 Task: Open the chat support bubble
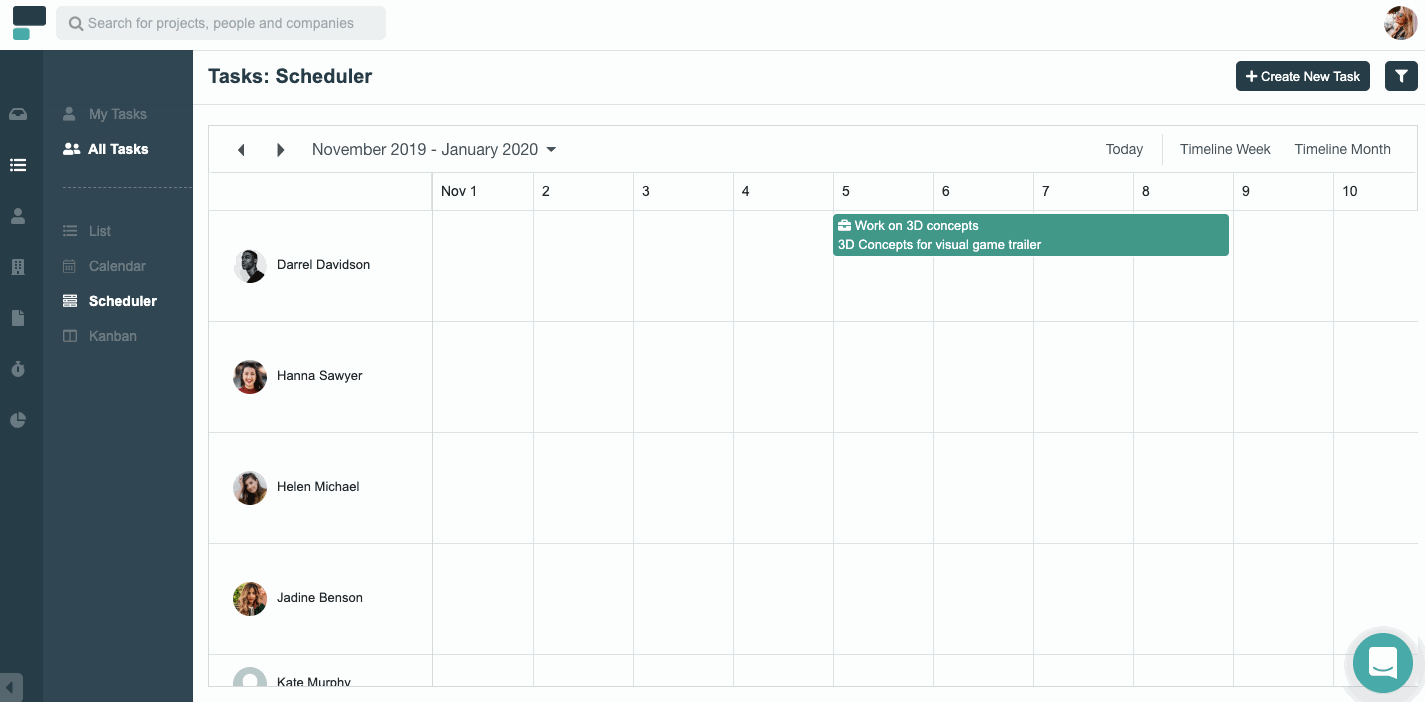point(1383,663)
